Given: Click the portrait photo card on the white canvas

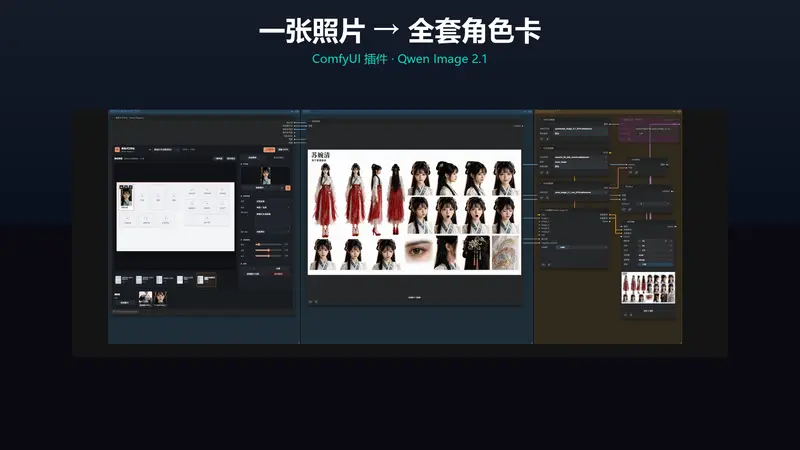Looking at the screenshot, I should pos(126,197).
